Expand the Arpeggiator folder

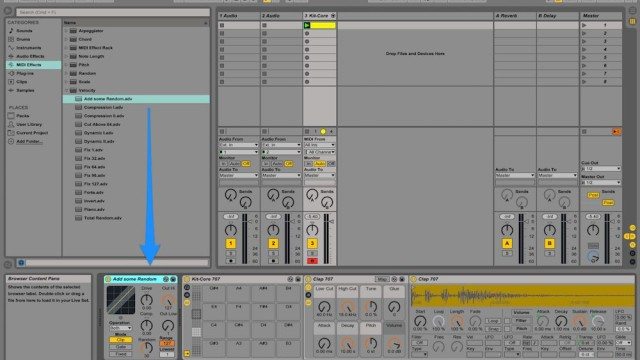(x=66, y=31)
